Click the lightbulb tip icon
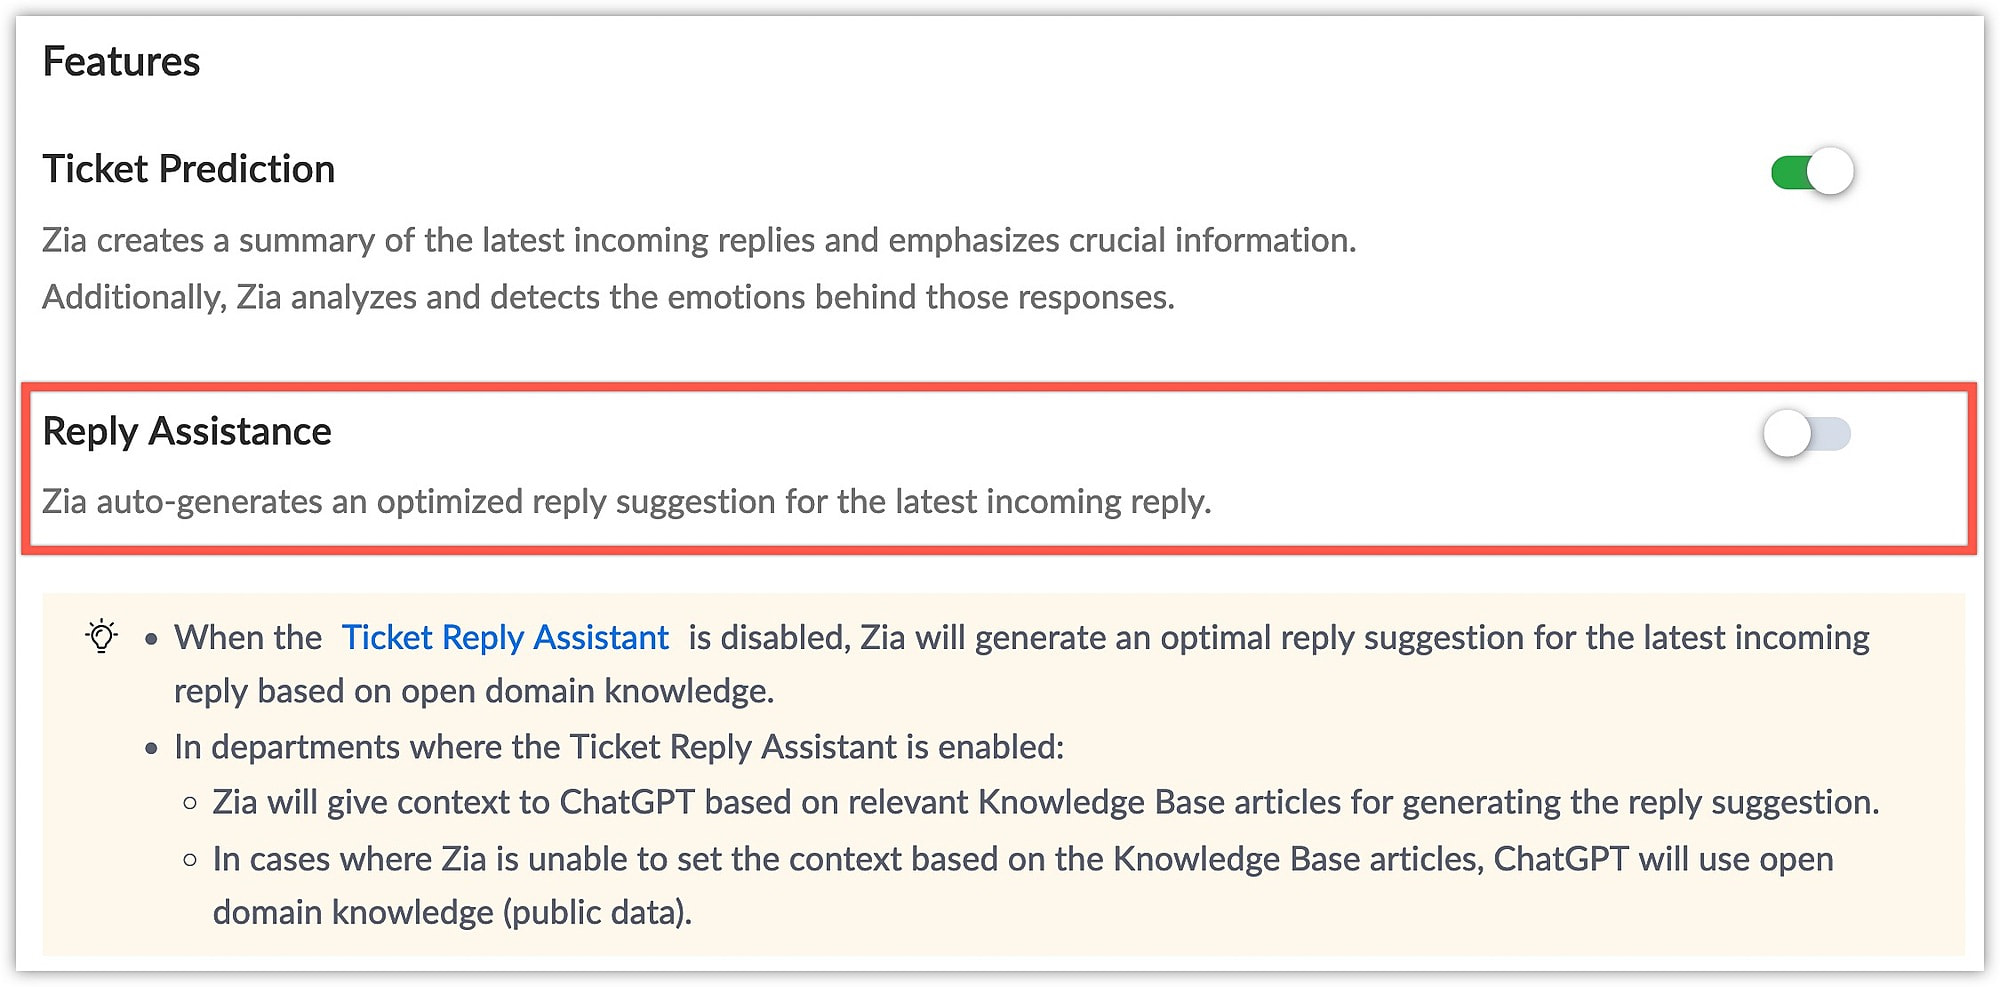The width and height of the screenshot is (2000, 987). (101, 636)
